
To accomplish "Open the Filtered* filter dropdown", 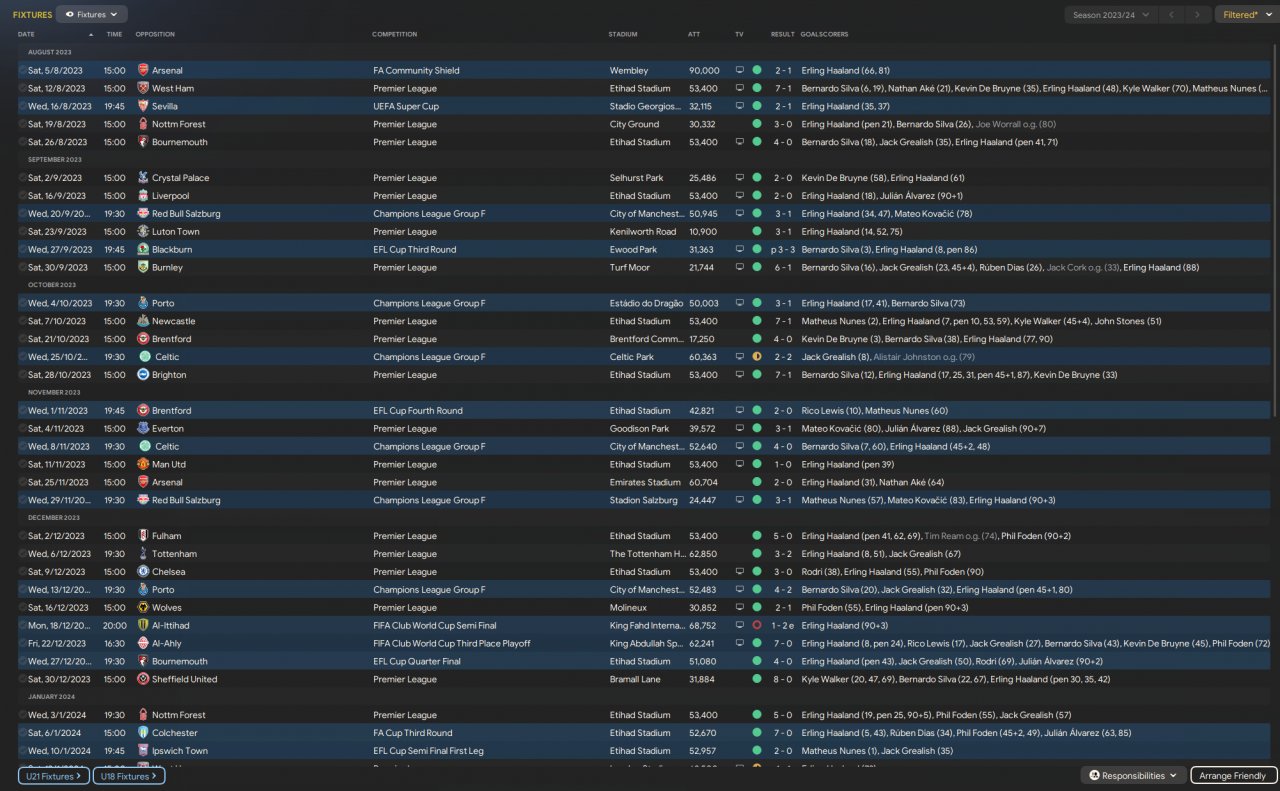I will 1245,15.
